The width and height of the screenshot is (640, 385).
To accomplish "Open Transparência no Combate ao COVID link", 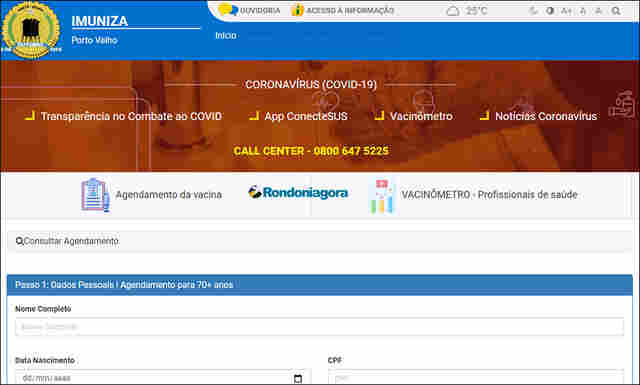I will (x=131, y=116).
